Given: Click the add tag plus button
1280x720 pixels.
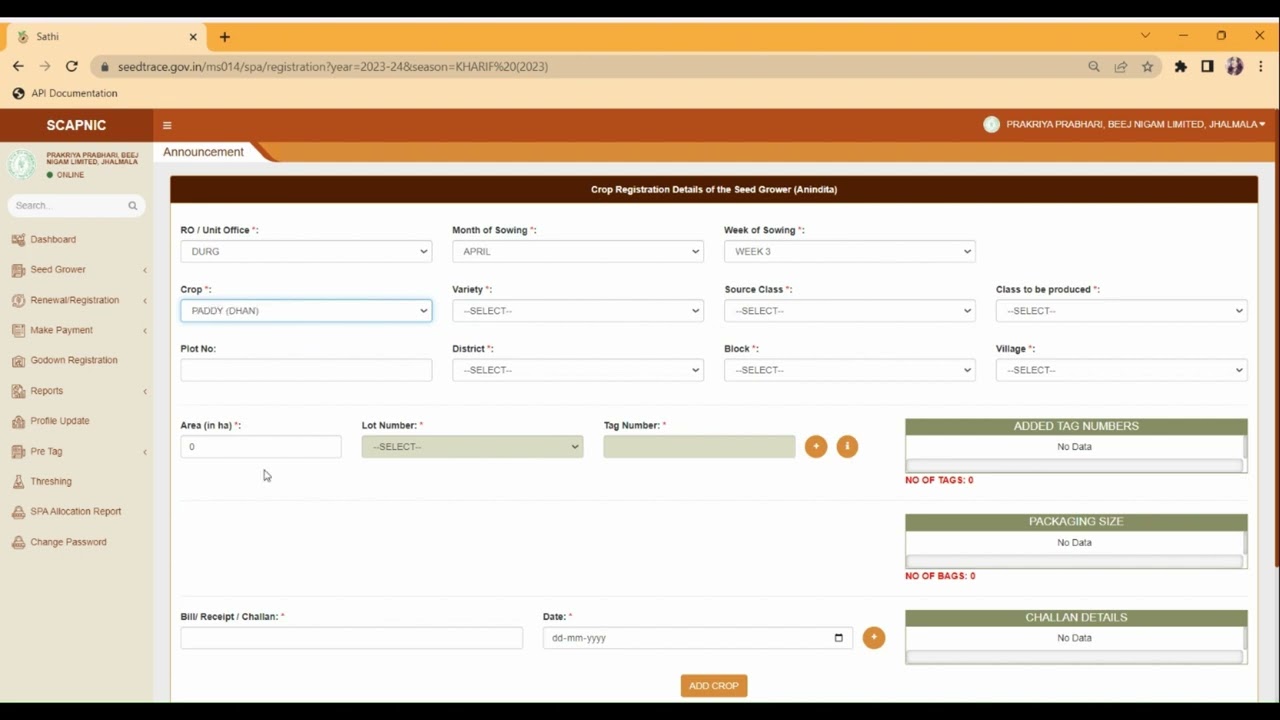Looking at the screenshot, I should point(816,446).
